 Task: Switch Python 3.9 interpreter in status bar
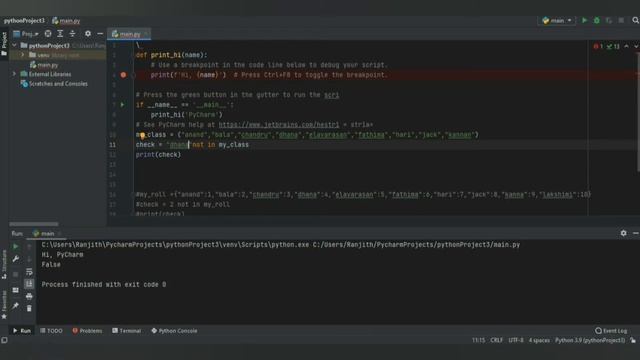[x=590, y=340]
